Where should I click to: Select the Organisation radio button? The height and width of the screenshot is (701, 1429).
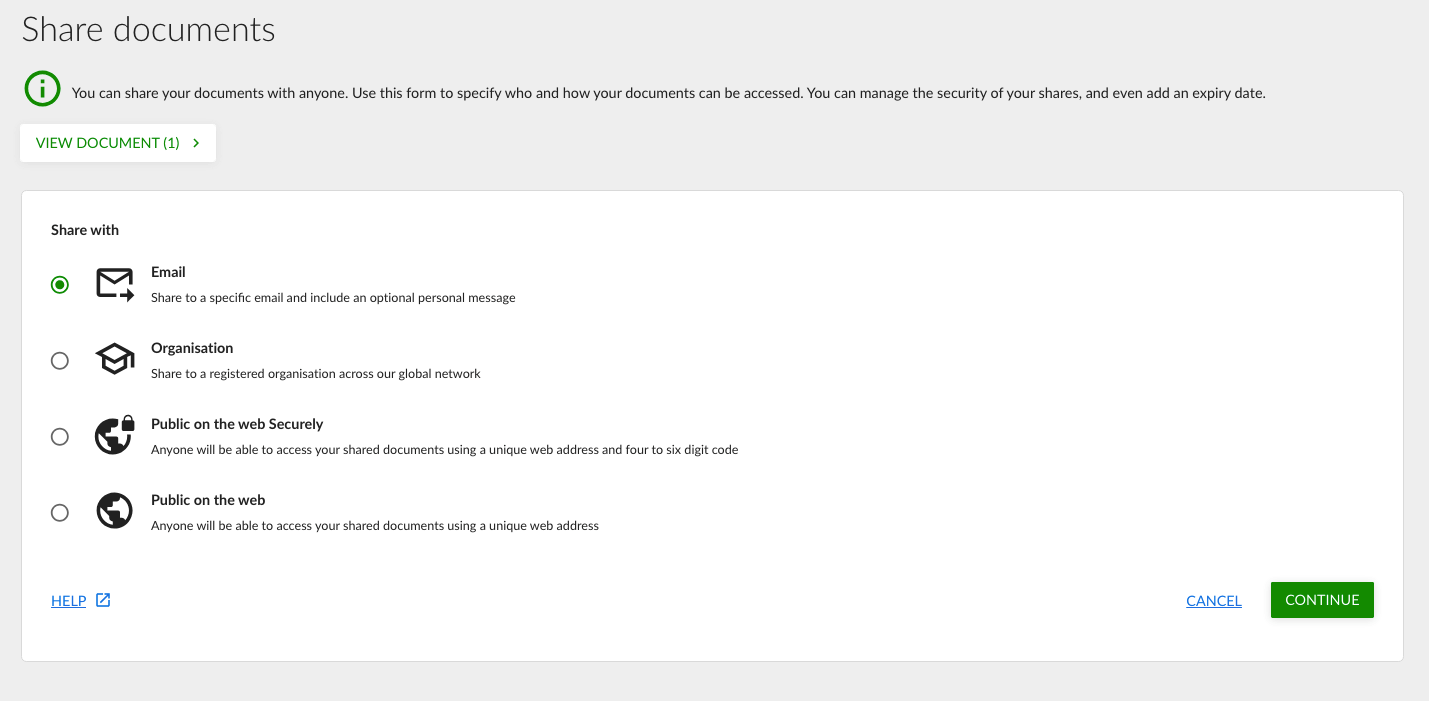pos(60,361)
